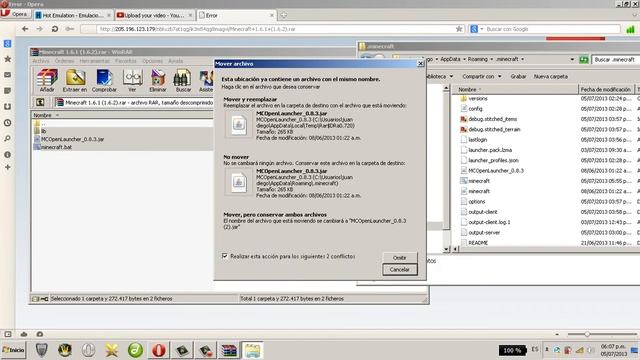Click the Cancelar button in dialog
Viewport: 640px width, 360px height.
[400, 269]
